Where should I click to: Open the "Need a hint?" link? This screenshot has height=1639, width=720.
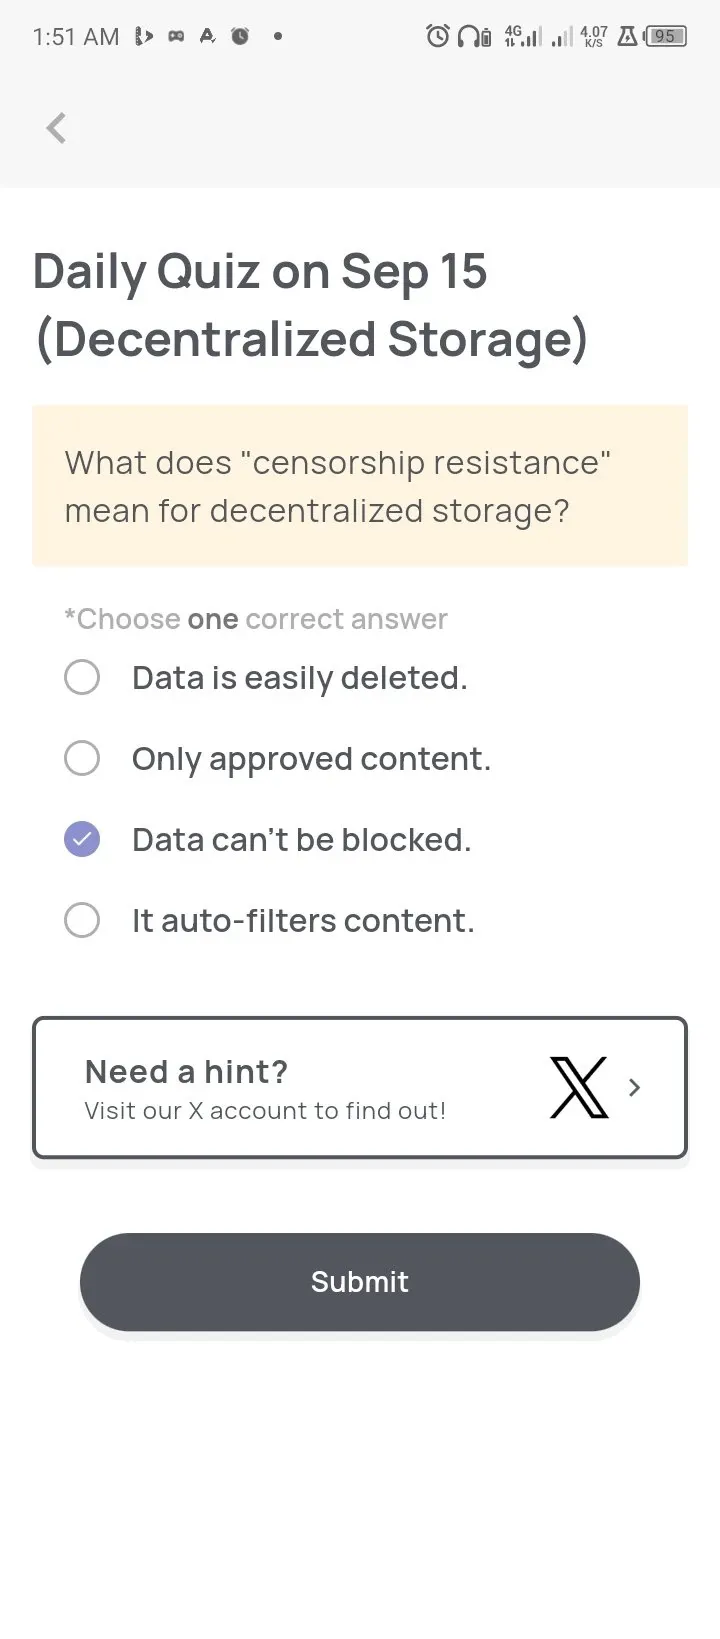pos(186,1072)
